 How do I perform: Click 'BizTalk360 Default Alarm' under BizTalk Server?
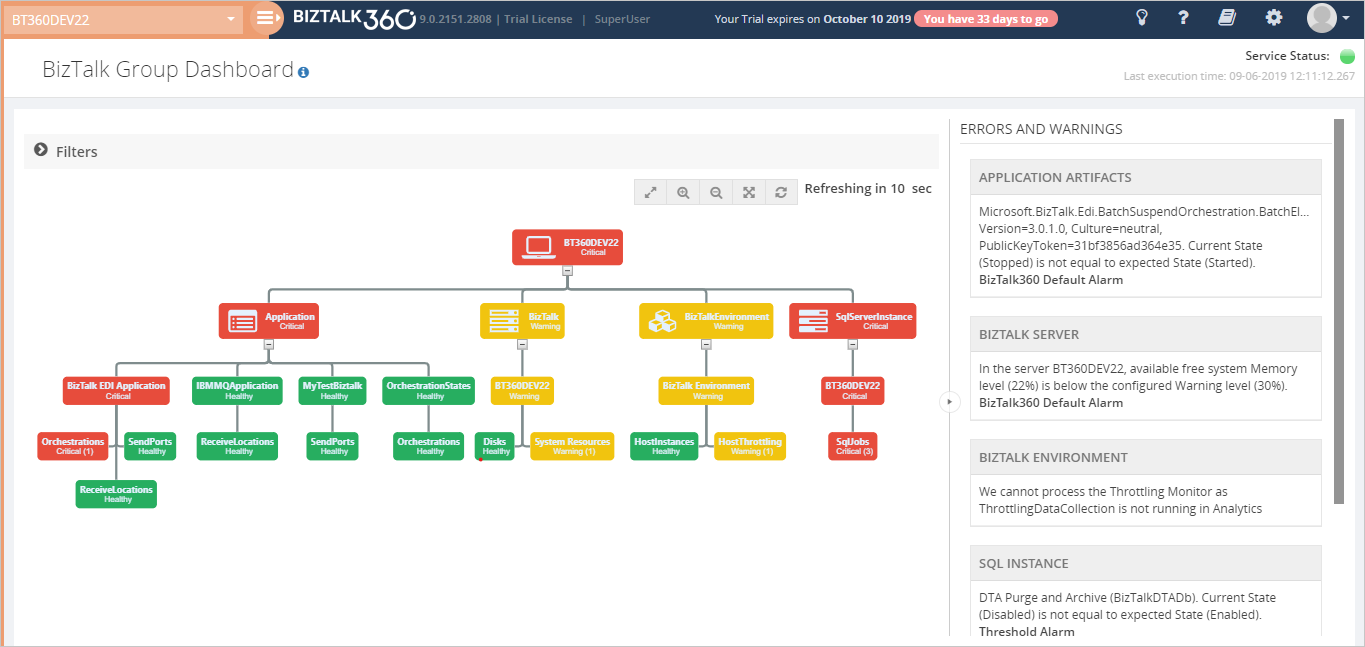point(1051,403)
